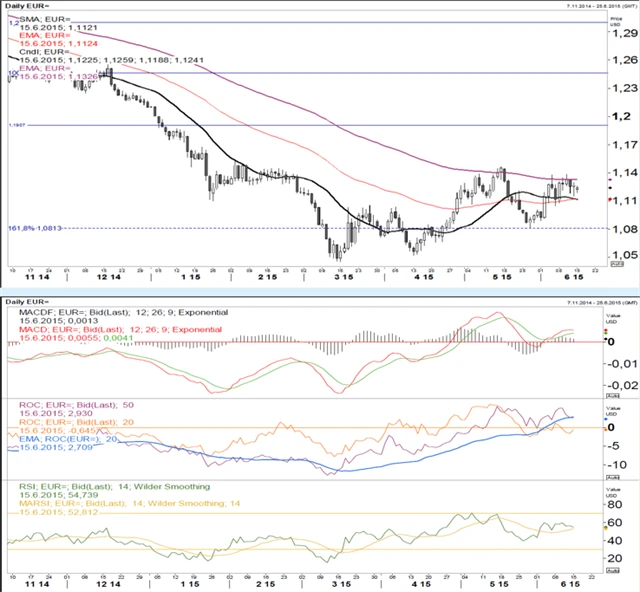Click price axis value 1,26

623,60
